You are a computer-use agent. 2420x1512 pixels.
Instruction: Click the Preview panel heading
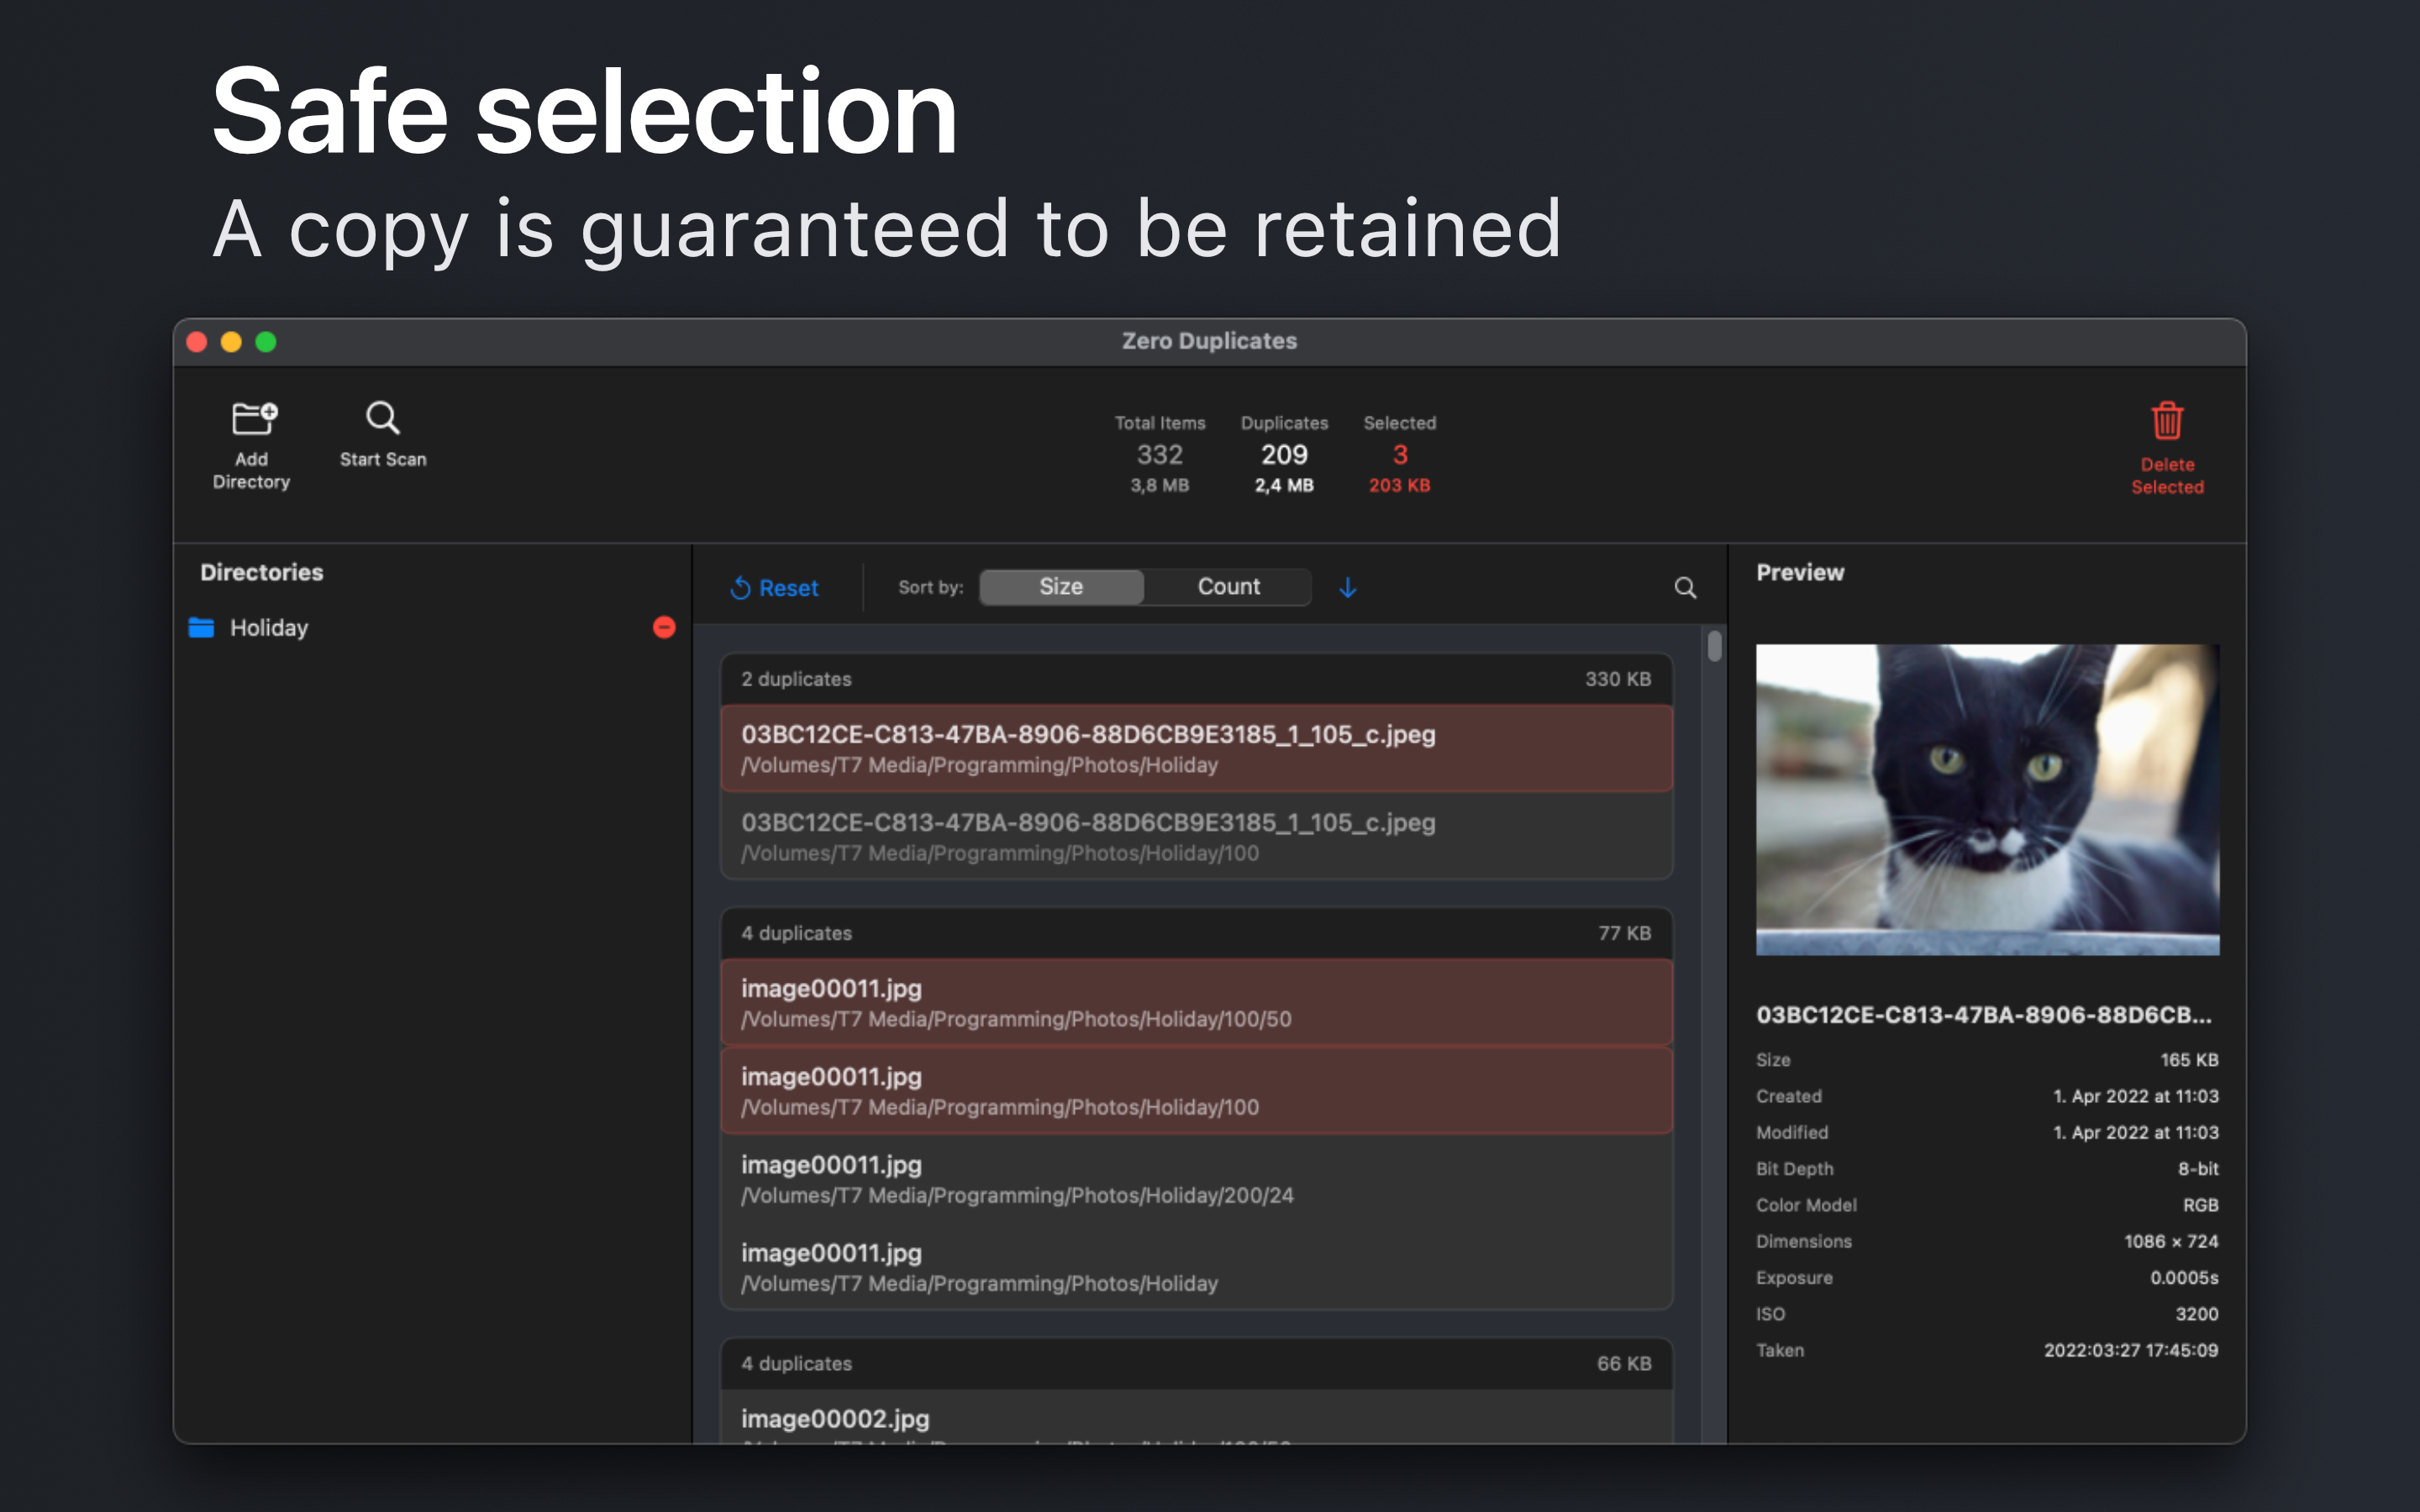click(1800, 572)
